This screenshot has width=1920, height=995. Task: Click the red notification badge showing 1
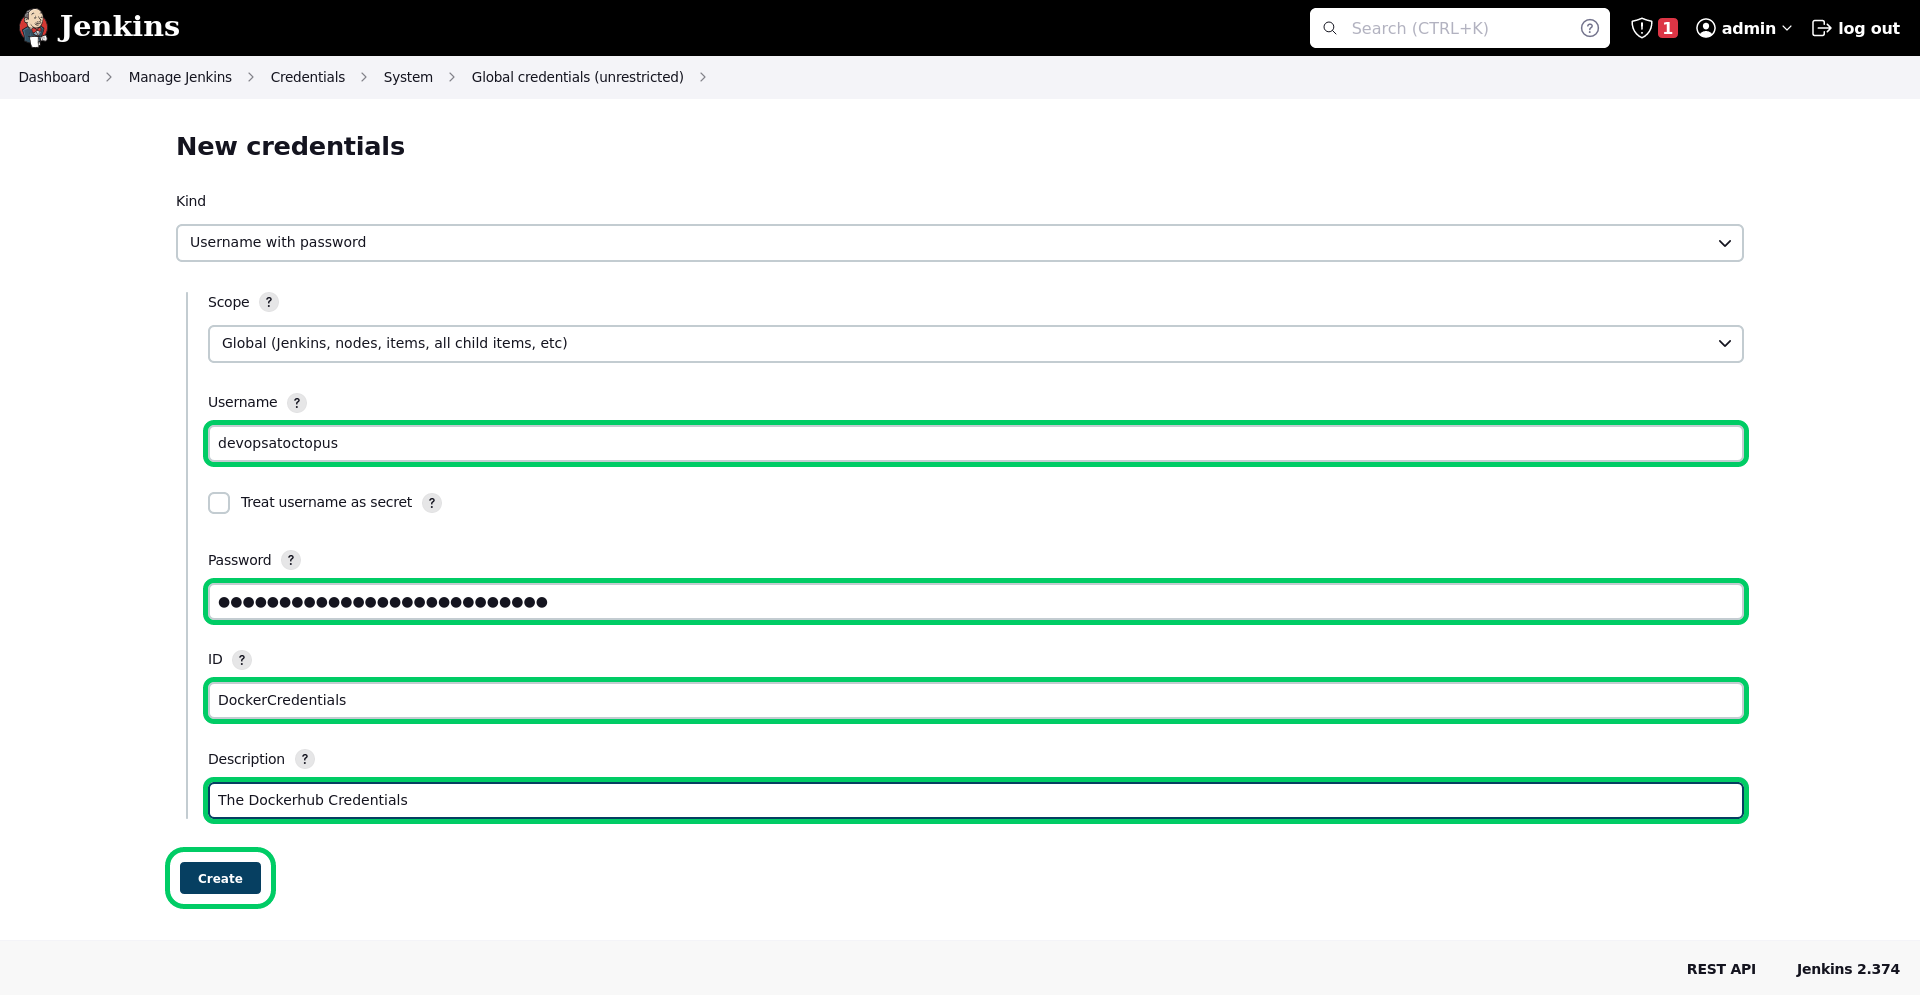(1667, 28)
